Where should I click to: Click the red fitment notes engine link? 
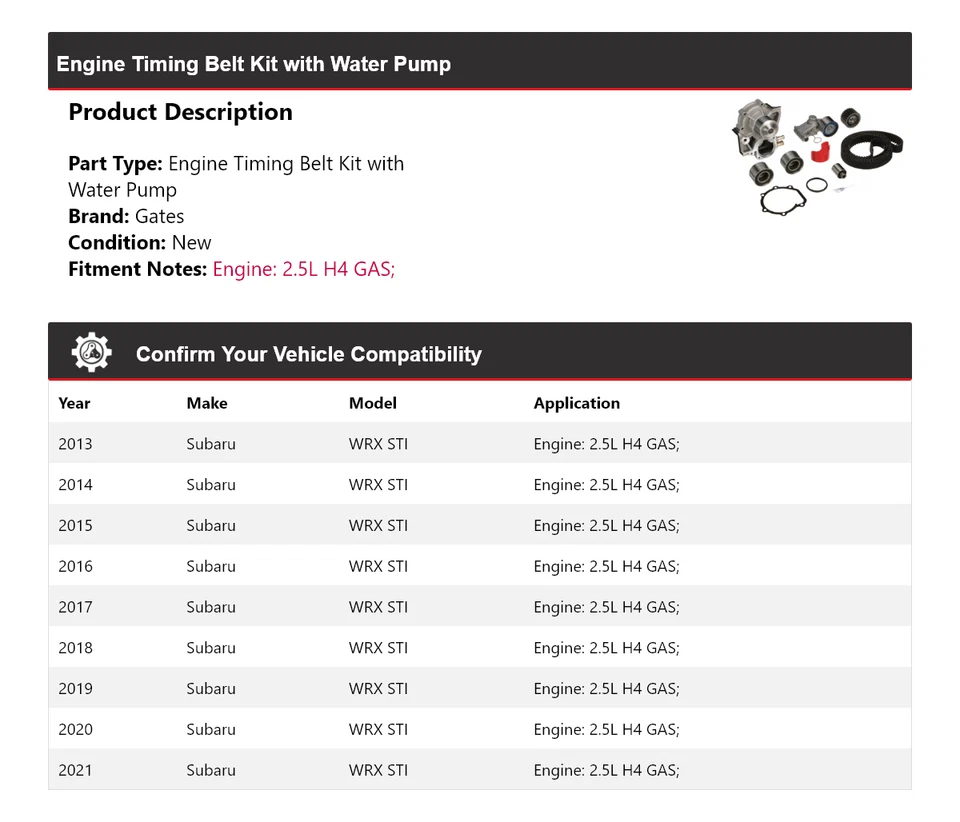(x=304, y=269)
